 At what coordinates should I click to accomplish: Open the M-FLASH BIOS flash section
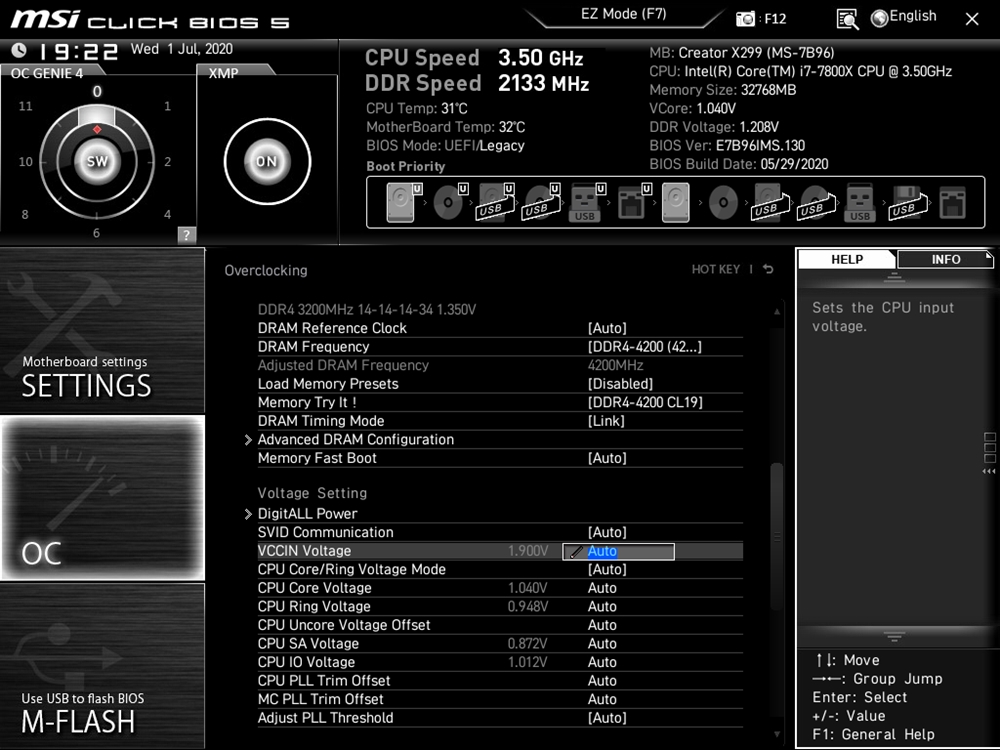pyautogui.click(x=102, y=666)
